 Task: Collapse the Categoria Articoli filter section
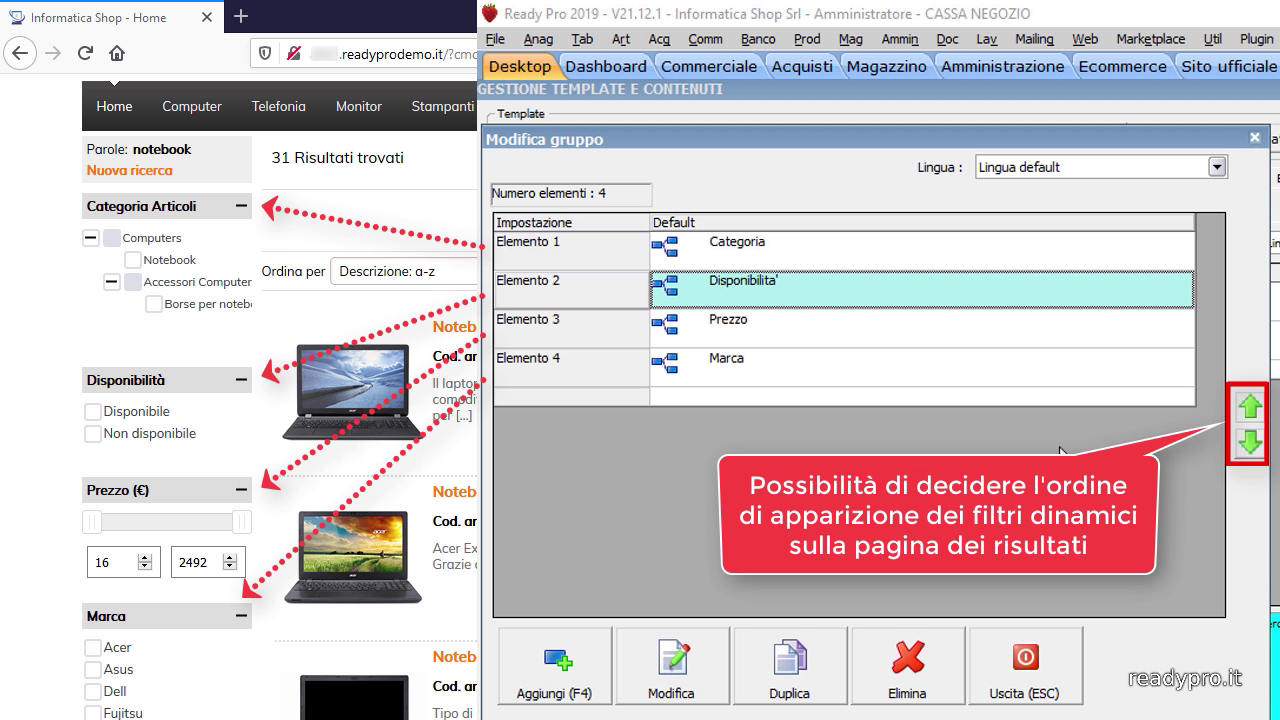pyautogui.click(x=241, y=206)
